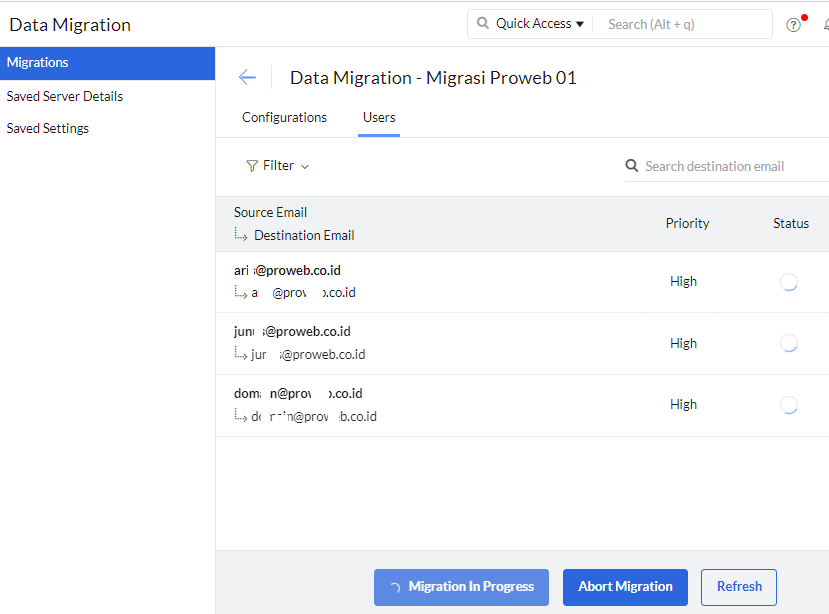Viewport: 829px width, 614px height.
Task: Click High priority in the ari row
Action: click(x=683, y=282)
